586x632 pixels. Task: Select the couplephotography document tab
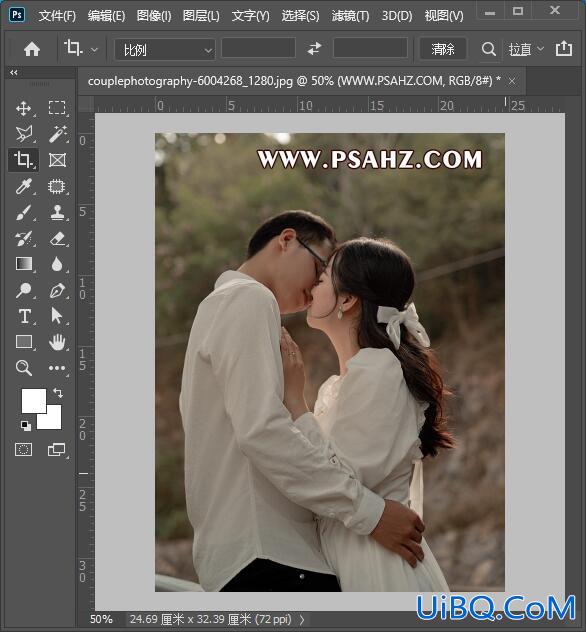tap(294, 81)
